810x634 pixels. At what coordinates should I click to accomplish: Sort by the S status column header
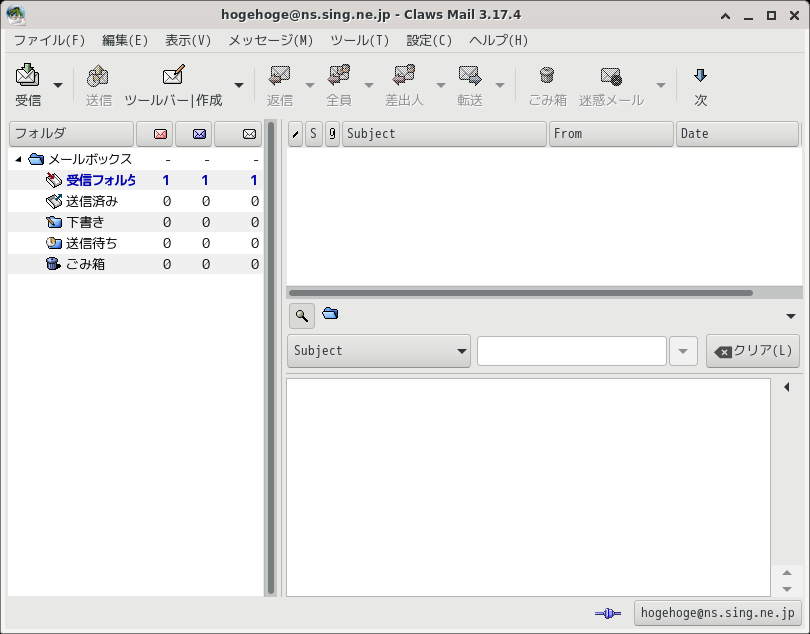(x=314, y=134)
